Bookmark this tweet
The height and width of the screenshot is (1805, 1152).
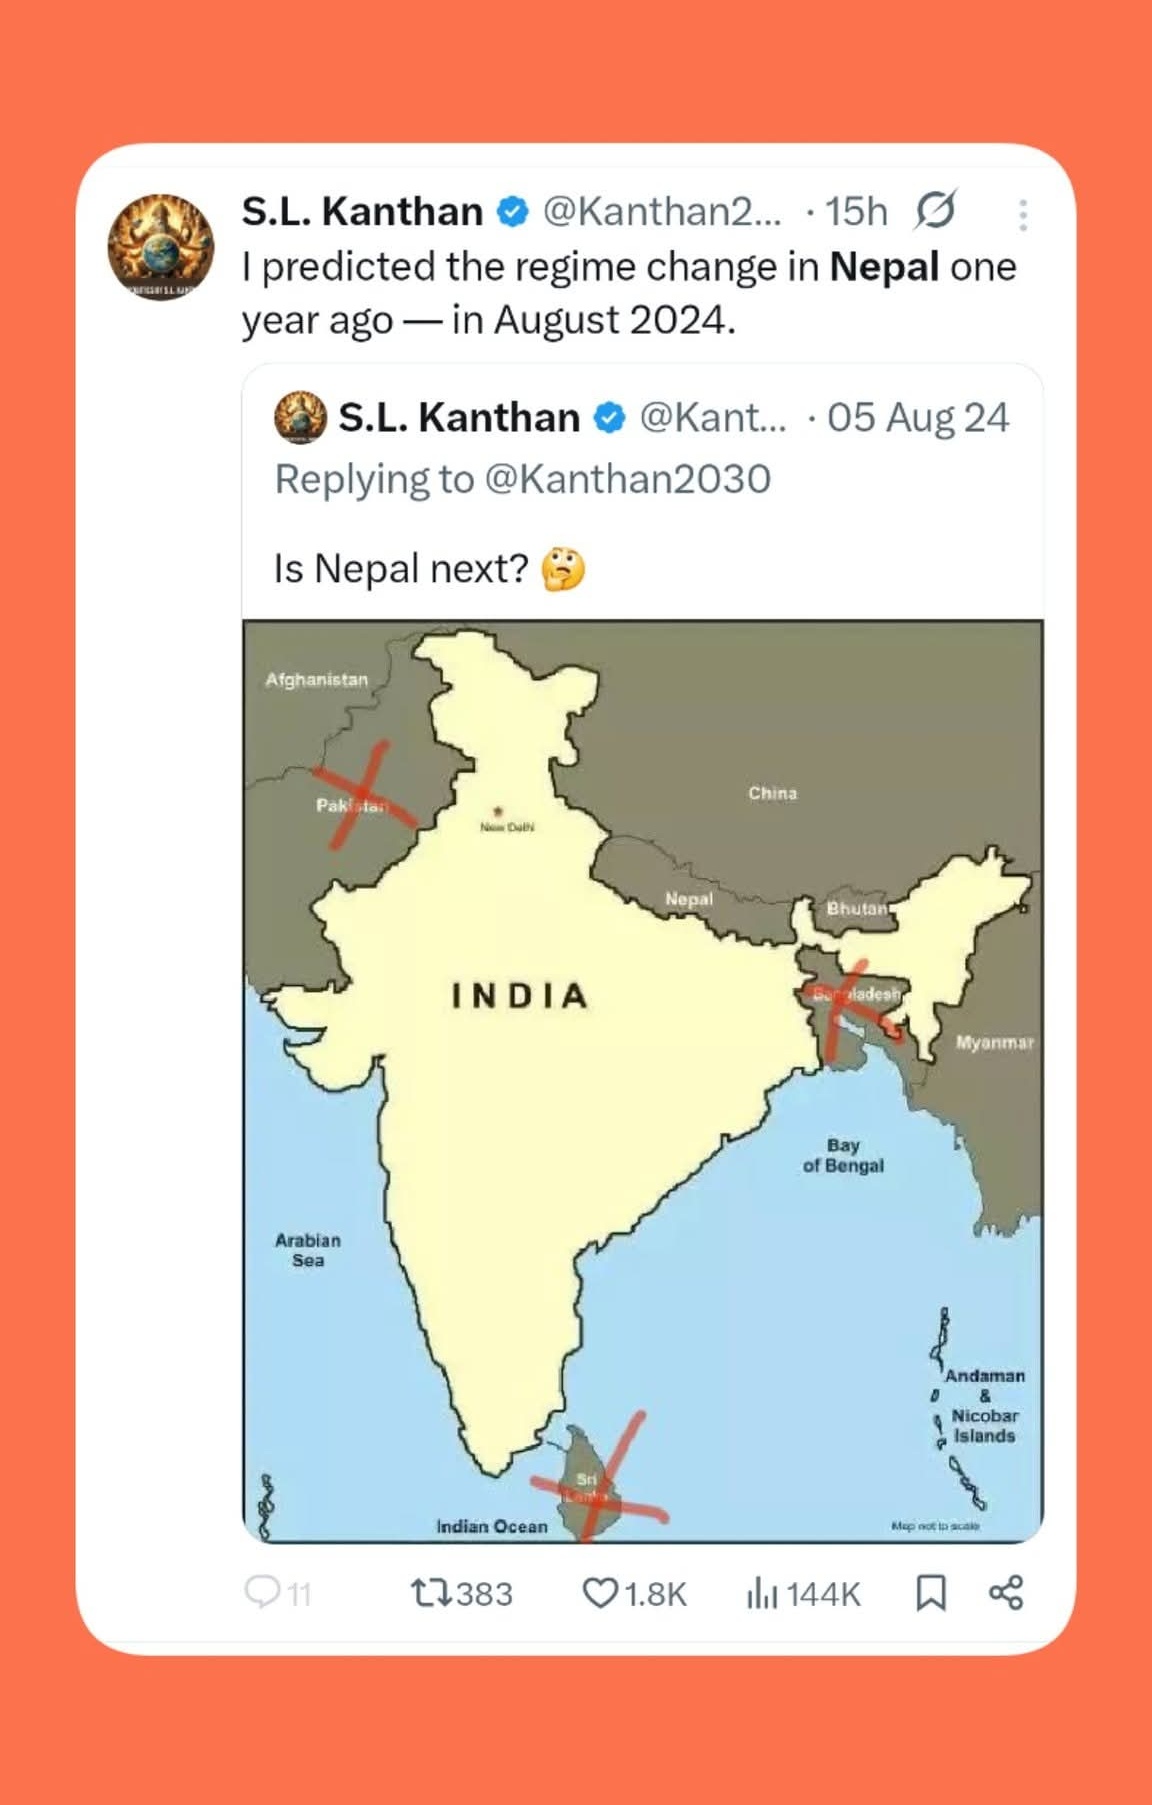(x=931, y=1592)
